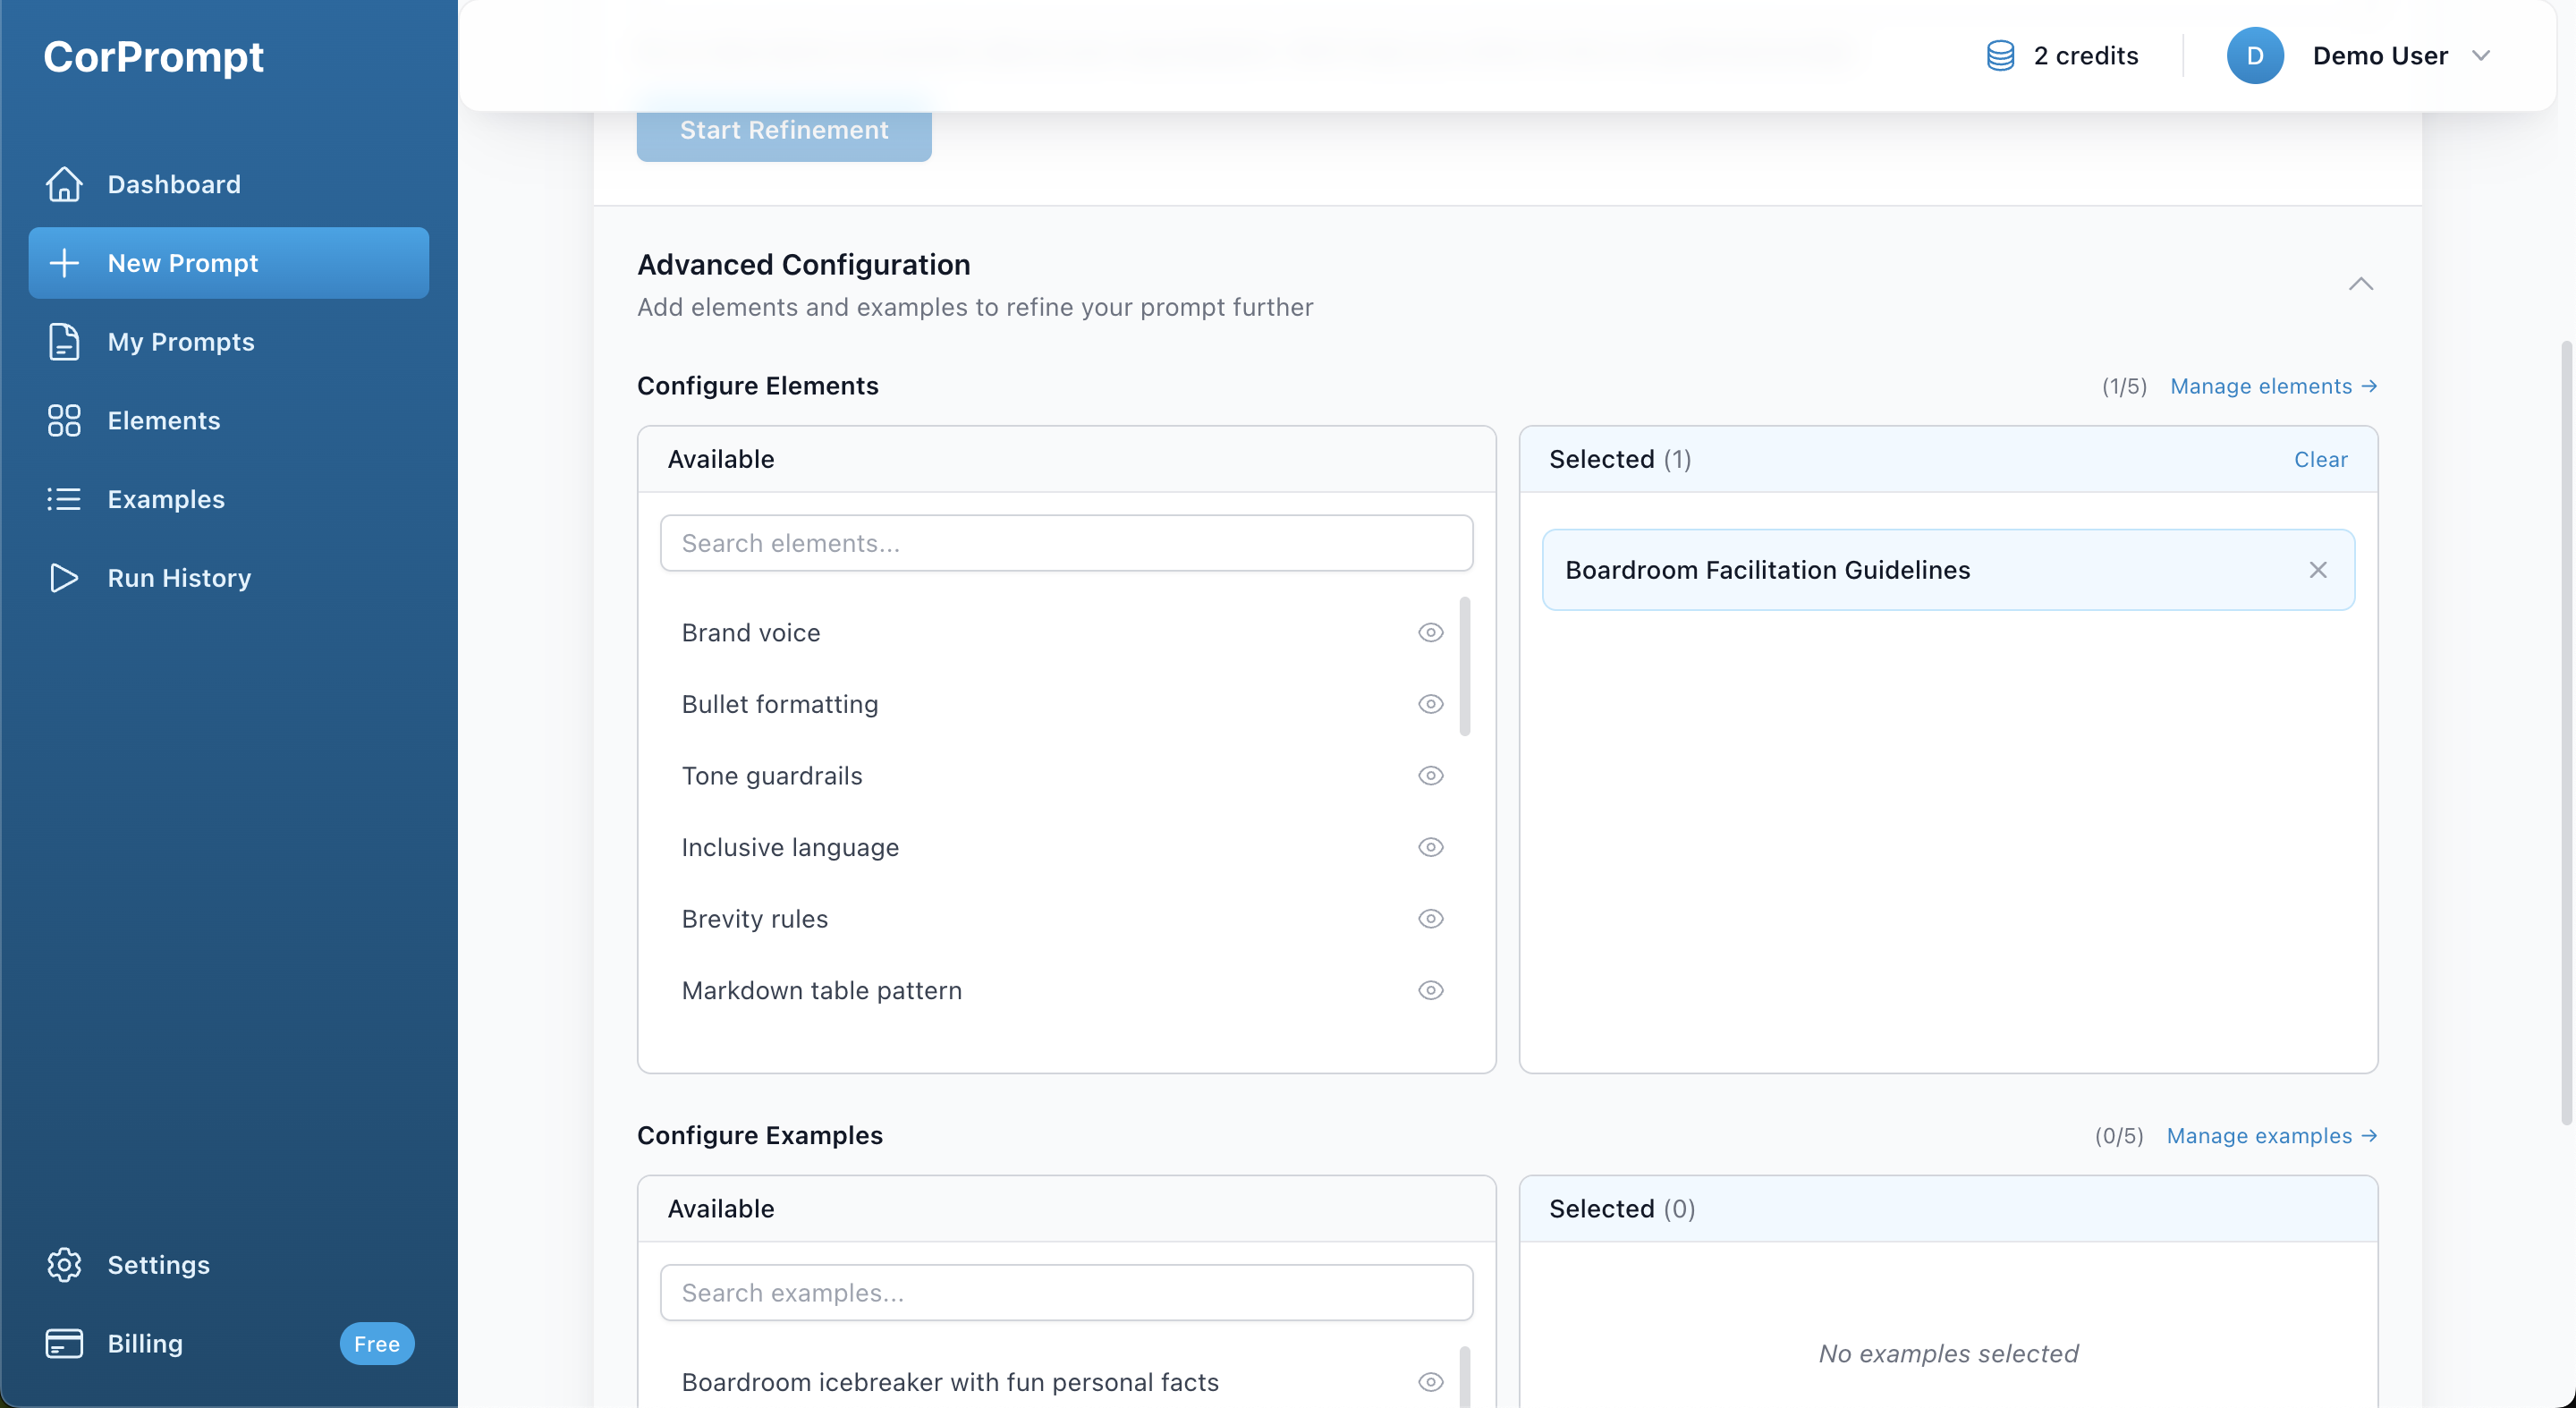Image resolution: width=2576 pixels, height=1408 pixels.
Task: Preview the Tone guardrails element
Action: click(1431, 776)
